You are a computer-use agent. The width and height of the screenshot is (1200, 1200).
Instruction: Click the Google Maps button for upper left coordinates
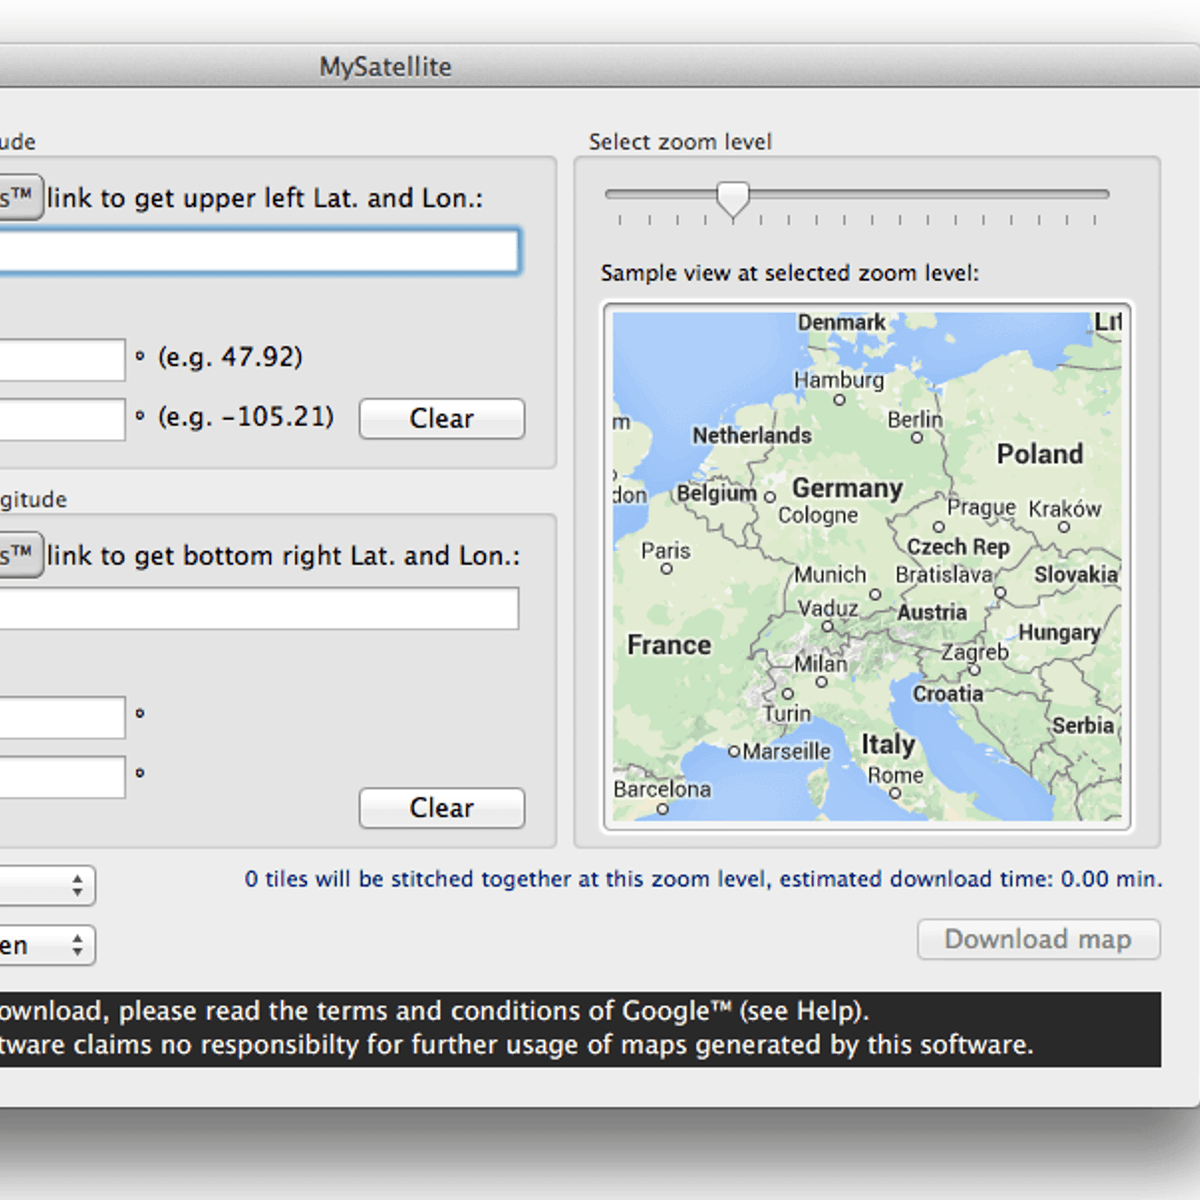tap(20, 198)
